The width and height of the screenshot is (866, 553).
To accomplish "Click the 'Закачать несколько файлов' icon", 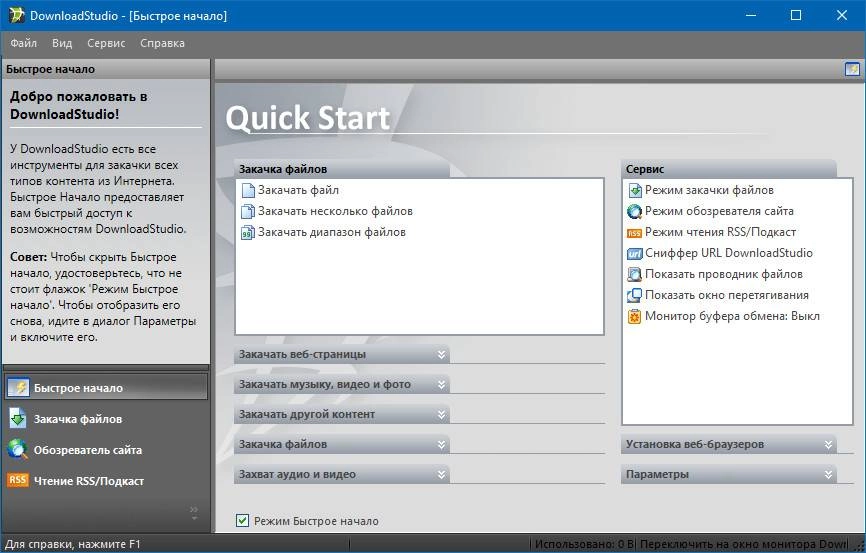I will tap(248, 212).
